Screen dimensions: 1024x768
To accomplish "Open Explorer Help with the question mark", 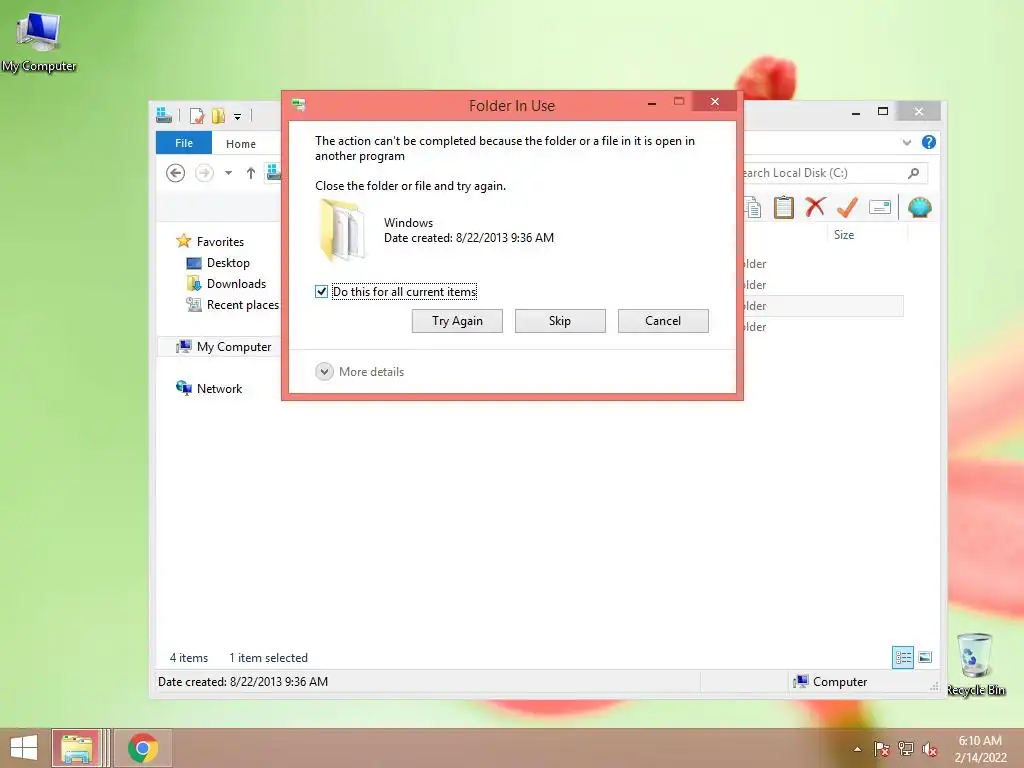I will 929,142.
